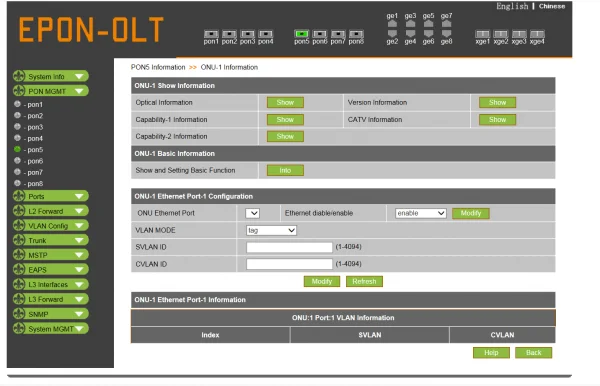The height and width of the screenshot is (386, 600).
Task: Click the emblem icon beside VLAN Config
Action: 19,225
